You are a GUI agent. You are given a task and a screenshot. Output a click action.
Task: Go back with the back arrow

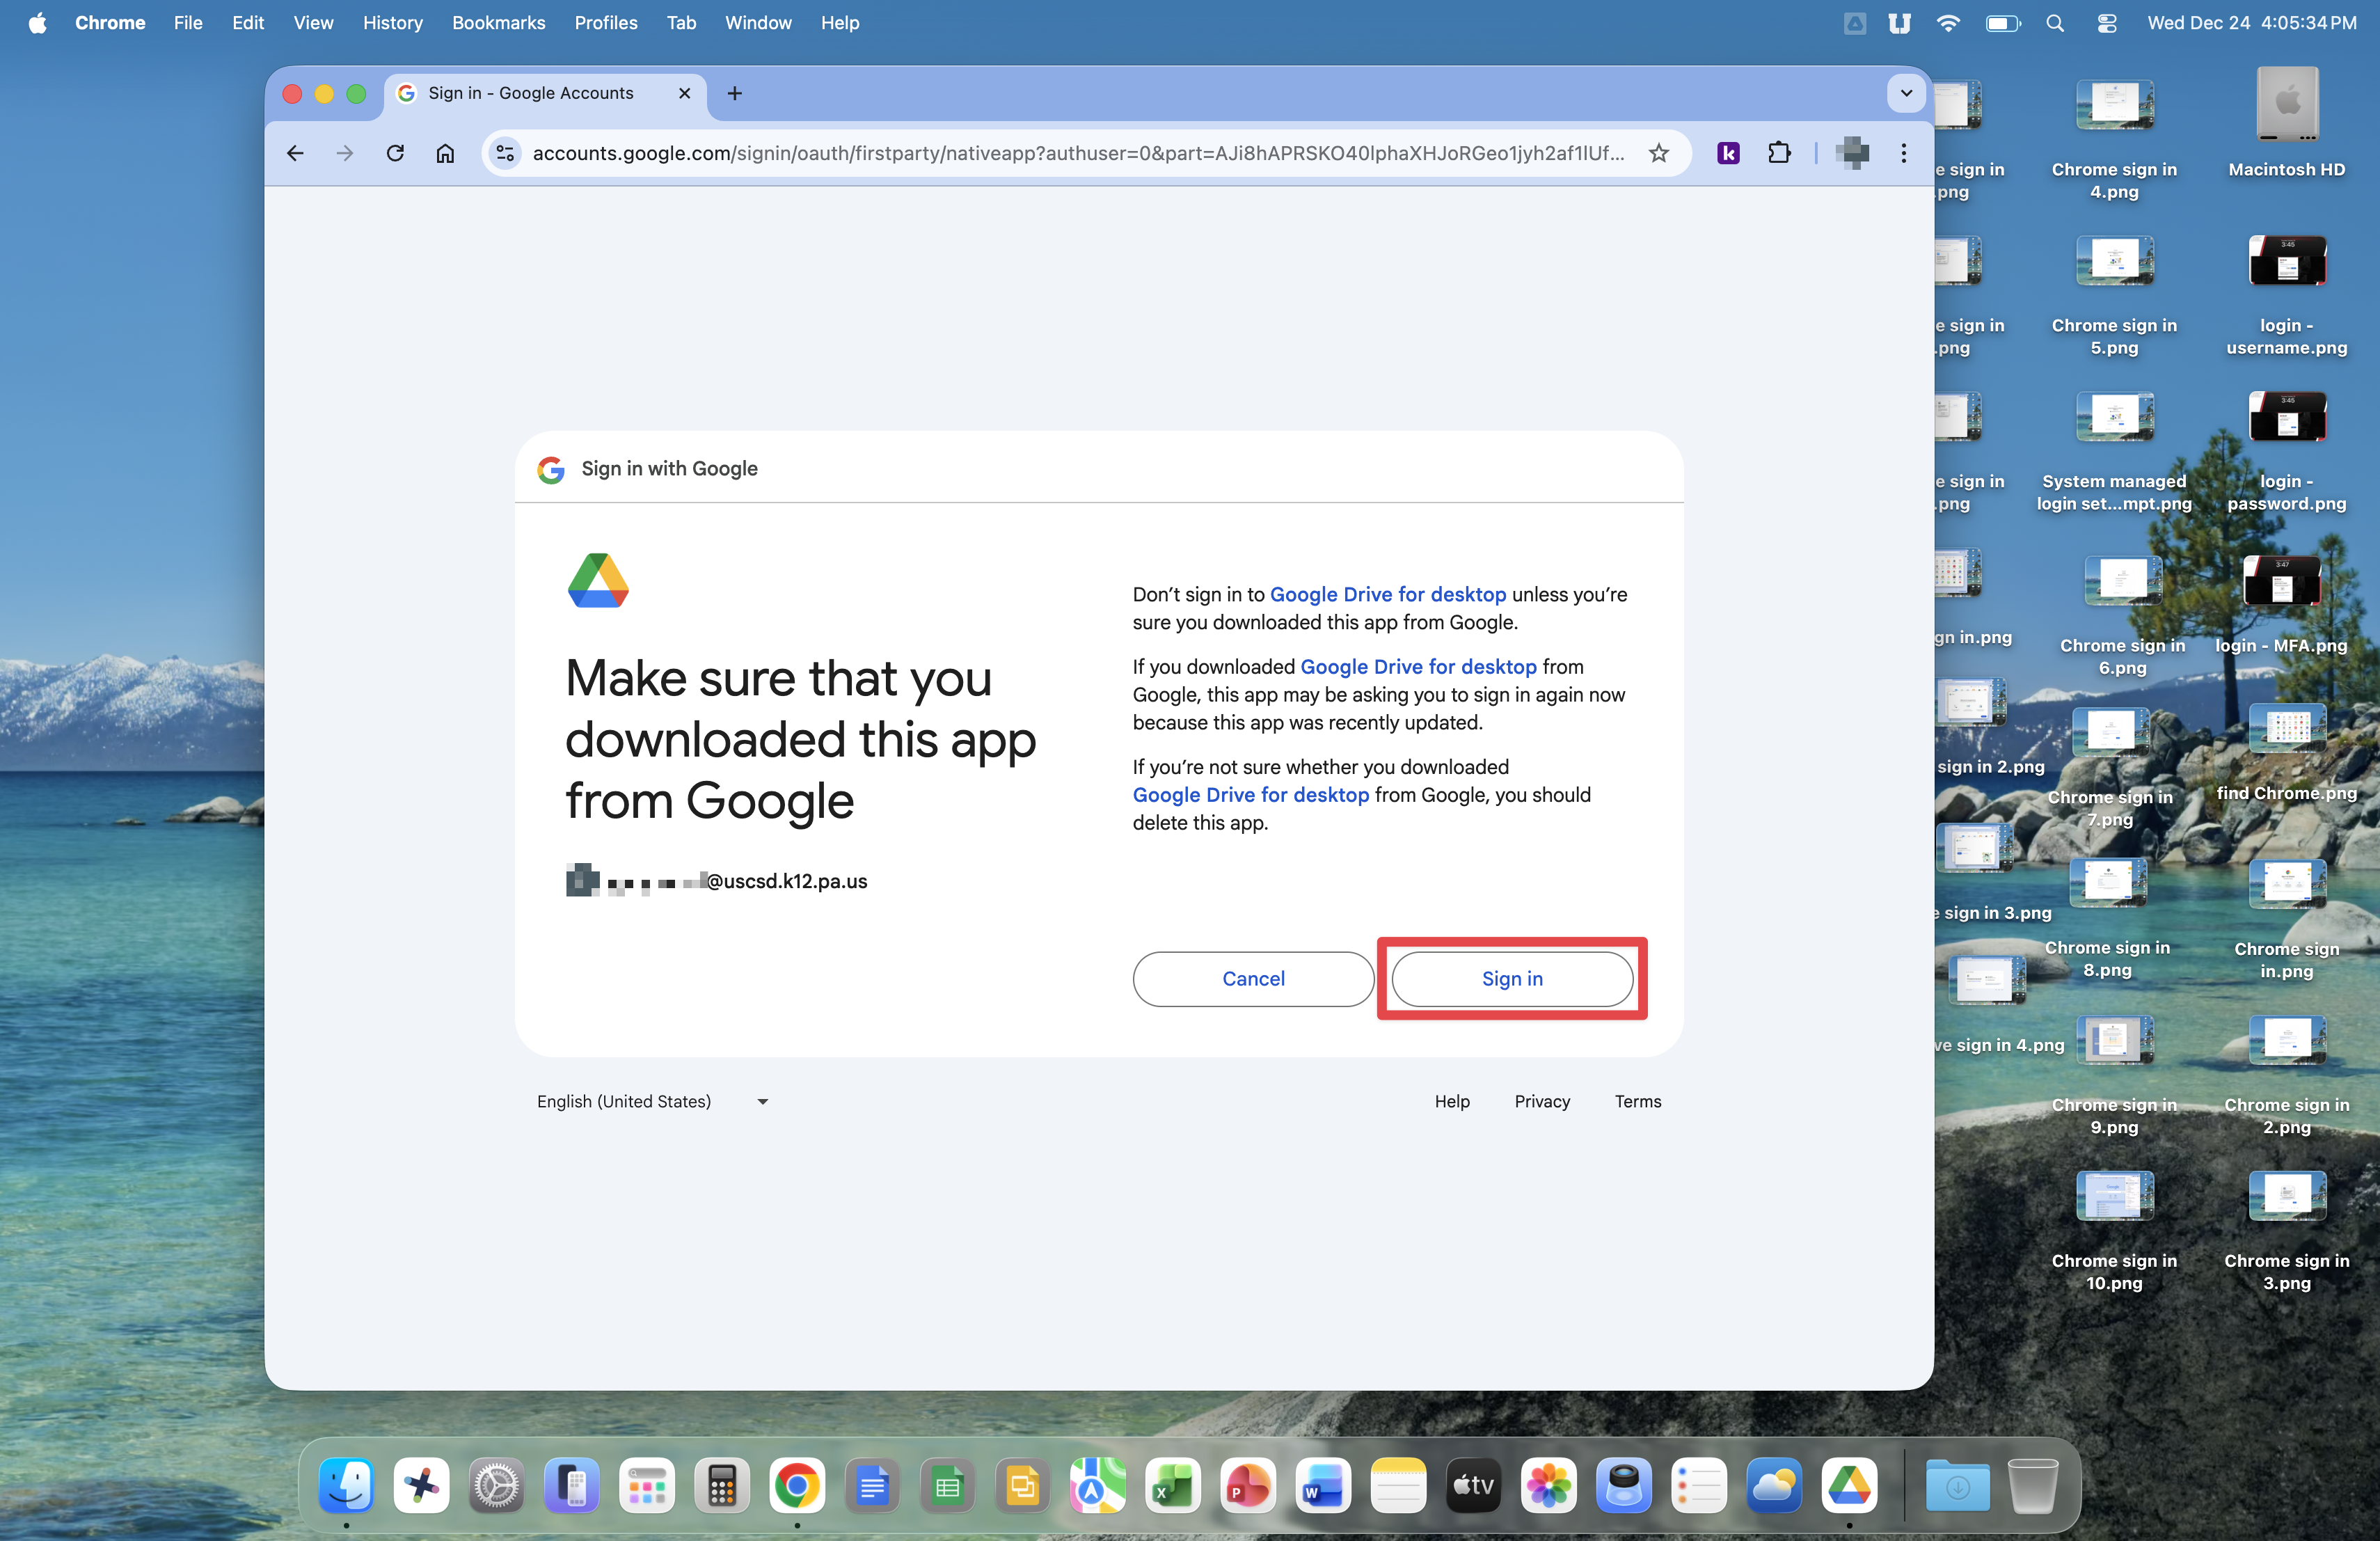coord(295,153)
